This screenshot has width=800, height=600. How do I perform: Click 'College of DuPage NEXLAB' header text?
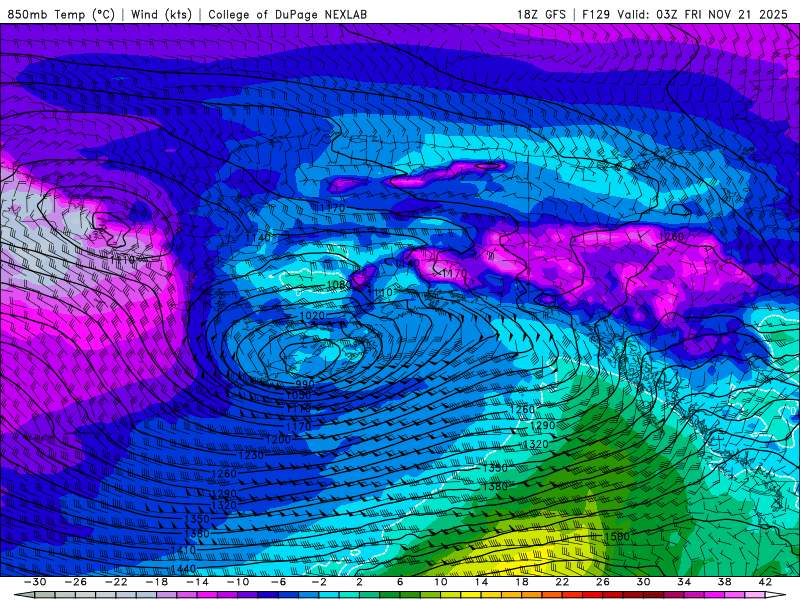[287, 14]
